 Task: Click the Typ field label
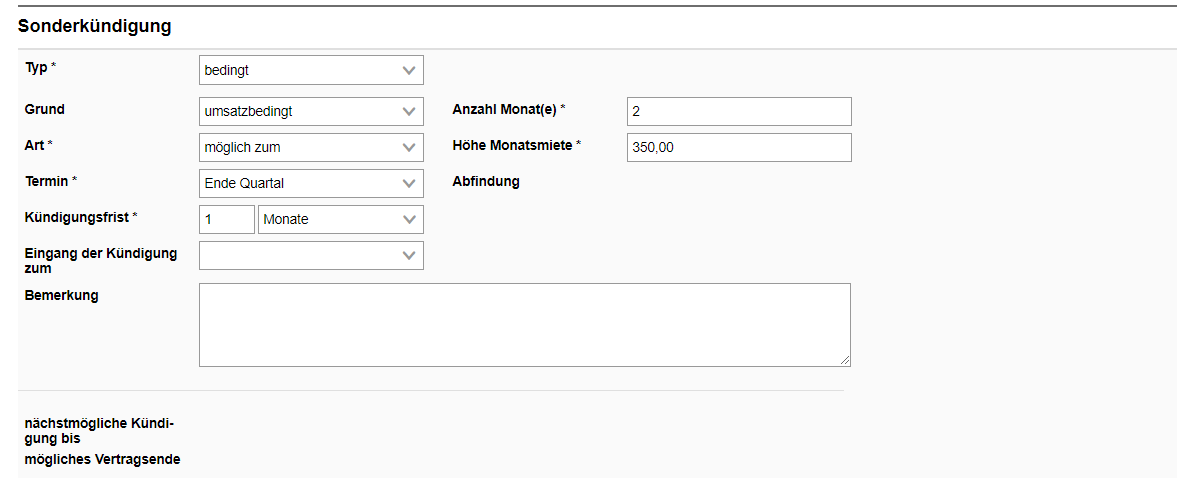pyautogui.click(x=36, y=67)
